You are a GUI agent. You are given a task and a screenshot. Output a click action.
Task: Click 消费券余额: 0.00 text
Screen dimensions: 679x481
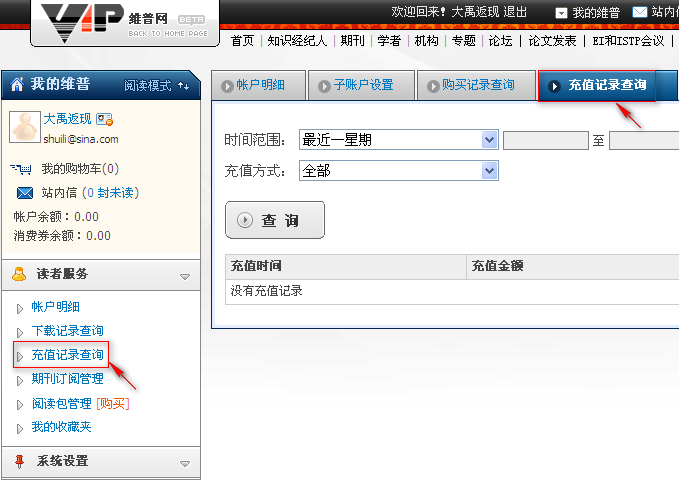[62, 236]
